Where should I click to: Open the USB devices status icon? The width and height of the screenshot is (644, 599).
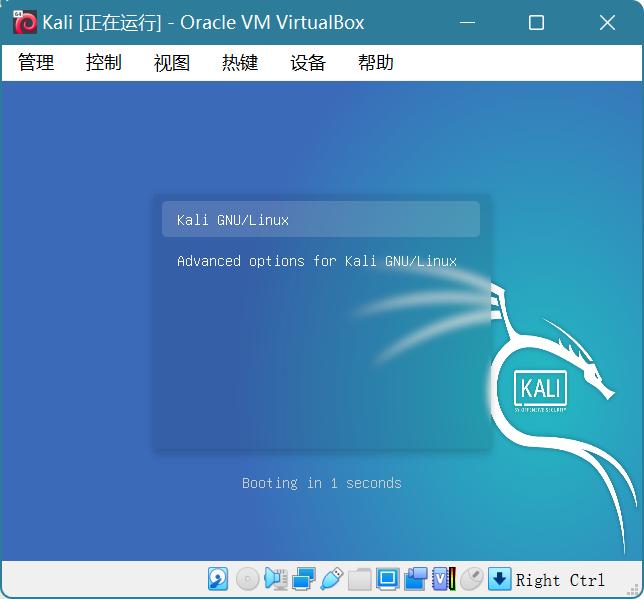click(331, 579)
